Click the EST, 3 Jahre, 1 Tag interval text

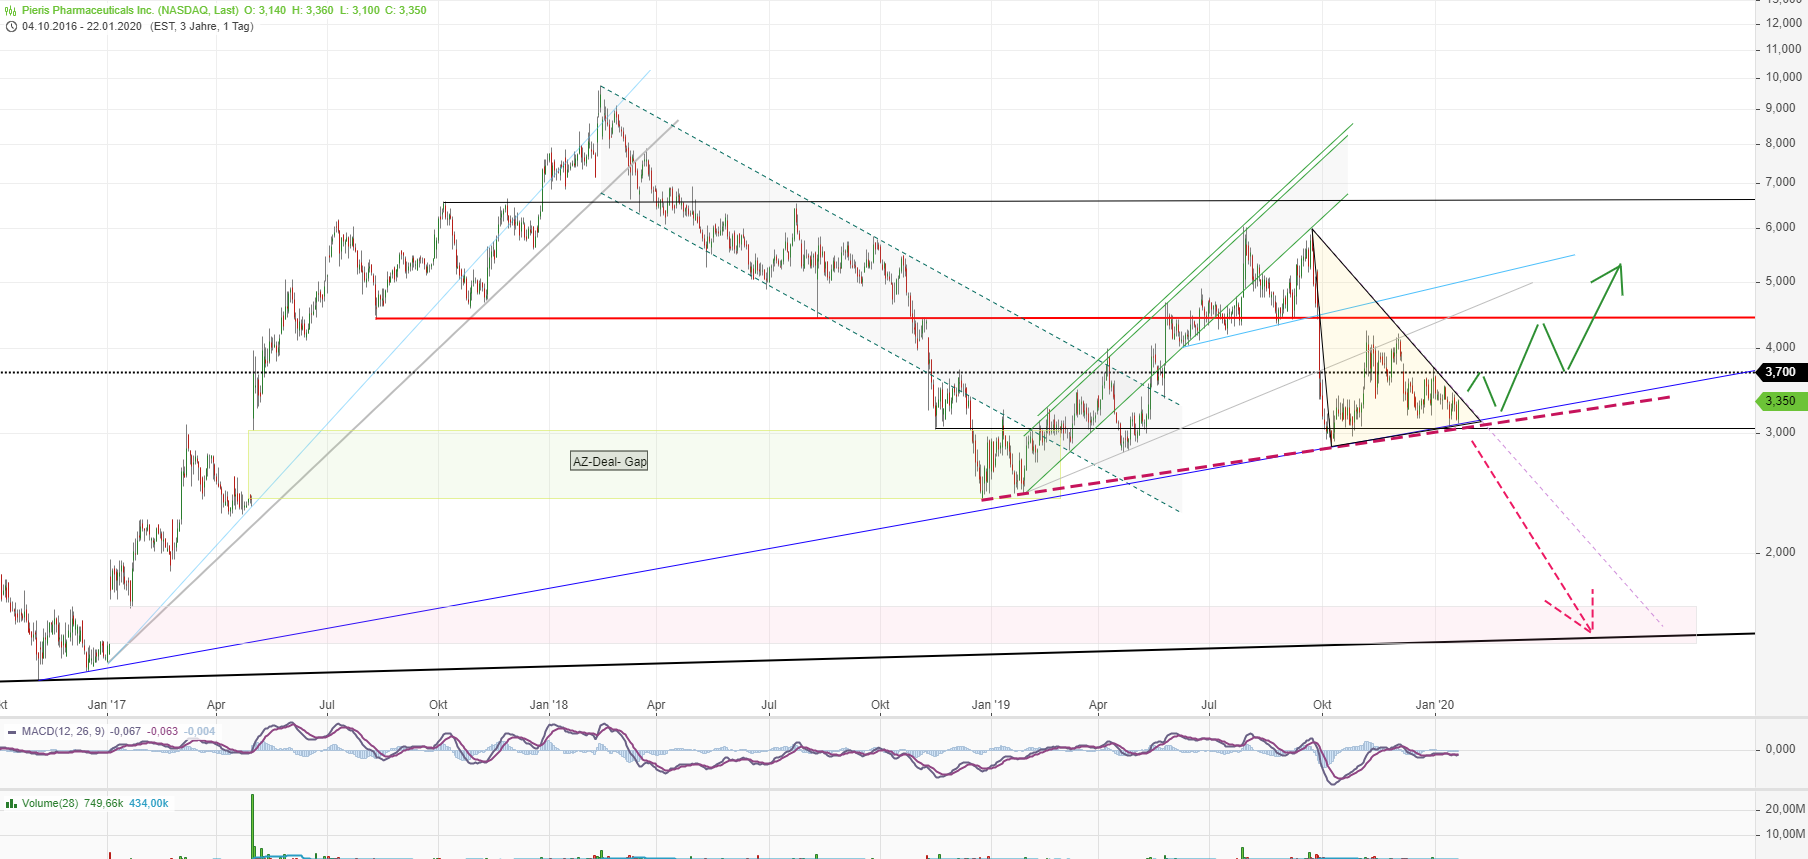pyautogui.click(x=202, y=26)
